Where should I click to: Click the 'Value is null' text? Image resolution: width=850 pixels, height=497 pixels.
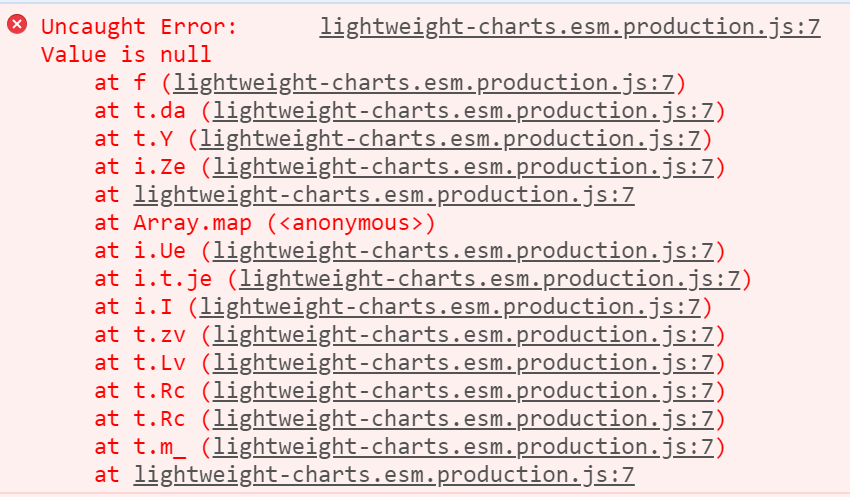click(x=126, y=55)
